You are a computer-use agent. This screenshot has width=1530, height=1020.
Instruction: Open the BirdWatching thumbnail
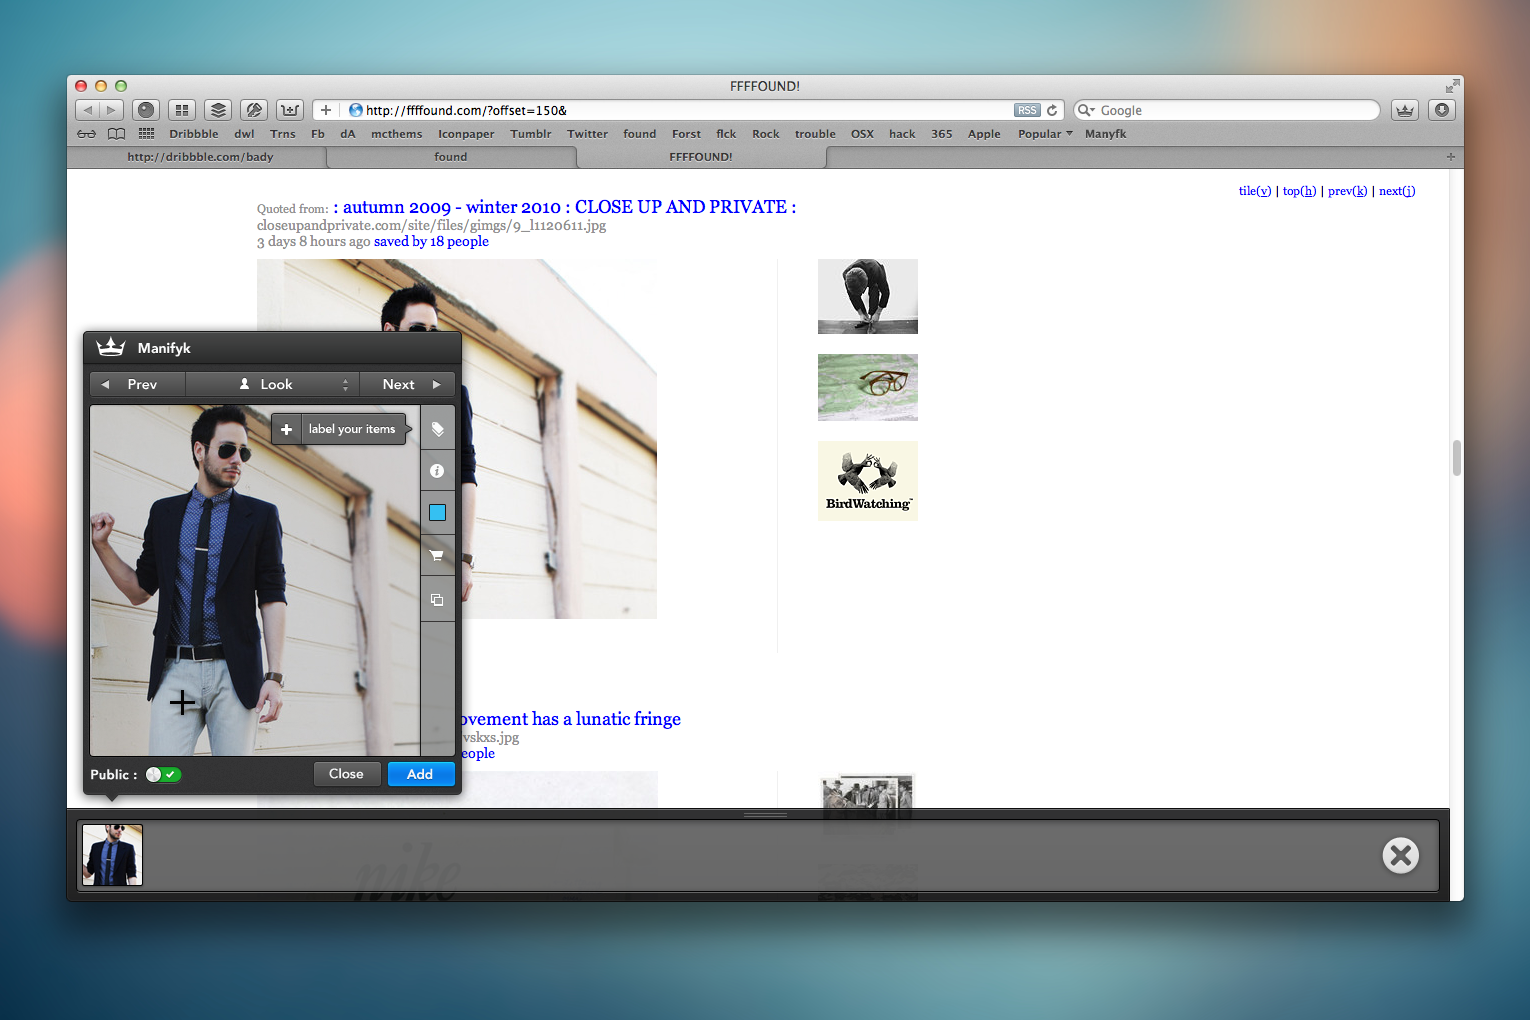(x=868, y=480)
